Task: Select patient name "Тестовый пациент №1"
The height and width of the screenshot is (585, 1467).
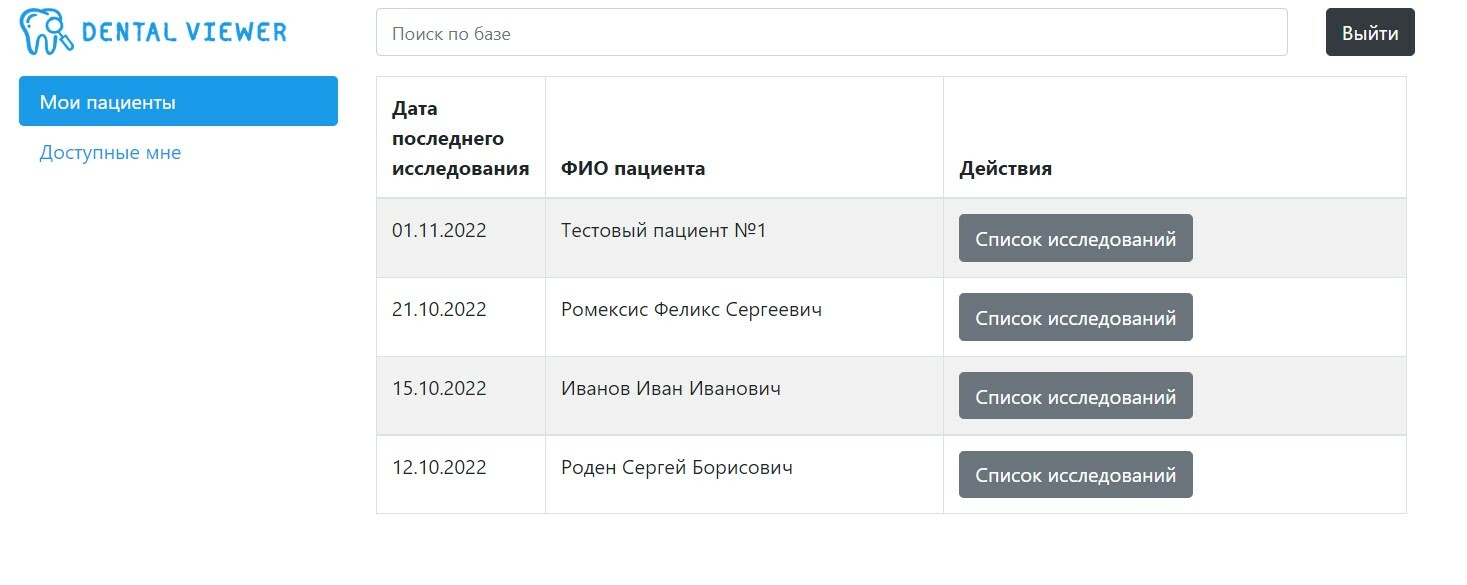Action: pos(663,231)
